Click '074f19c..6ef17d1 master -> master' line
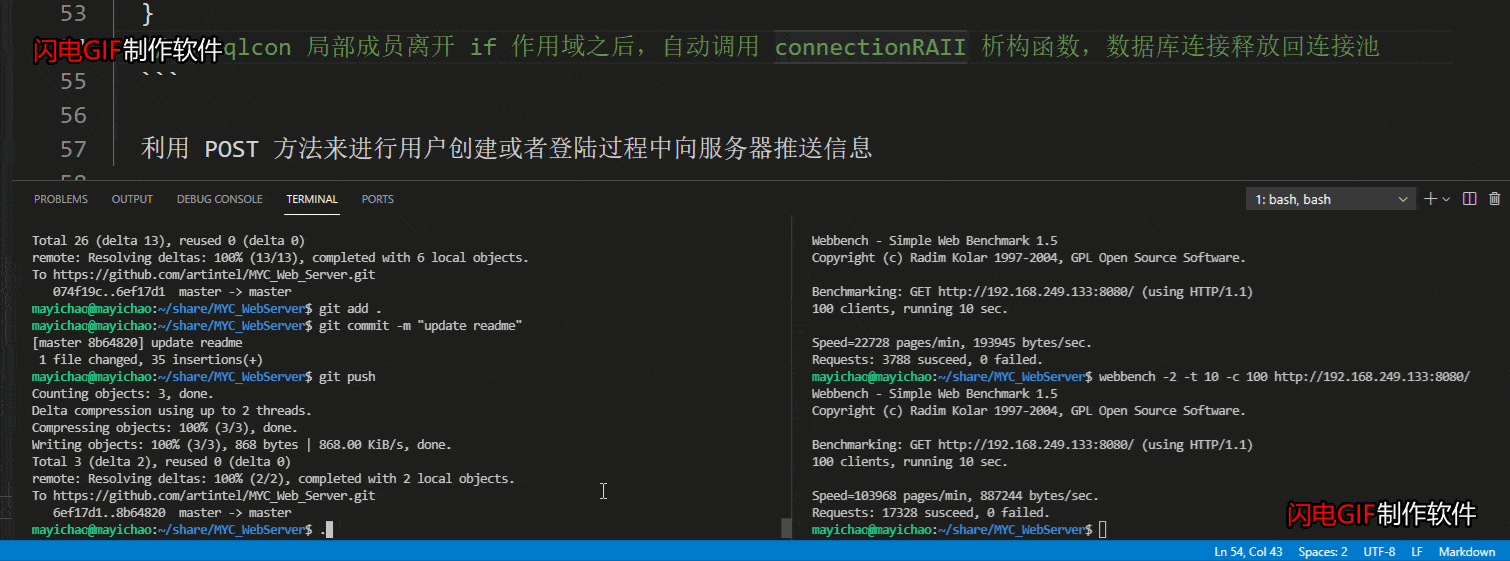The height and width of the screenshot is (561, 1510). click(x=172, y=292)
